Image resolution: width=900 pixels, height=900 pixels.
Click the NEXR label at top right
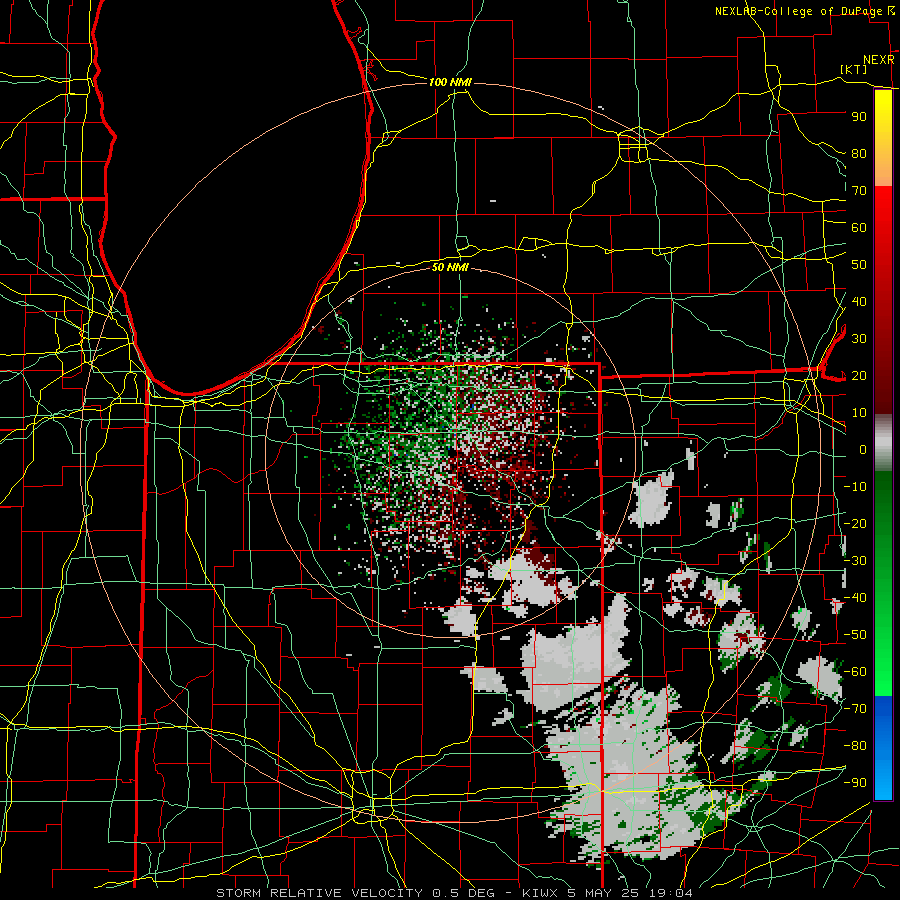tap(879, 60)
